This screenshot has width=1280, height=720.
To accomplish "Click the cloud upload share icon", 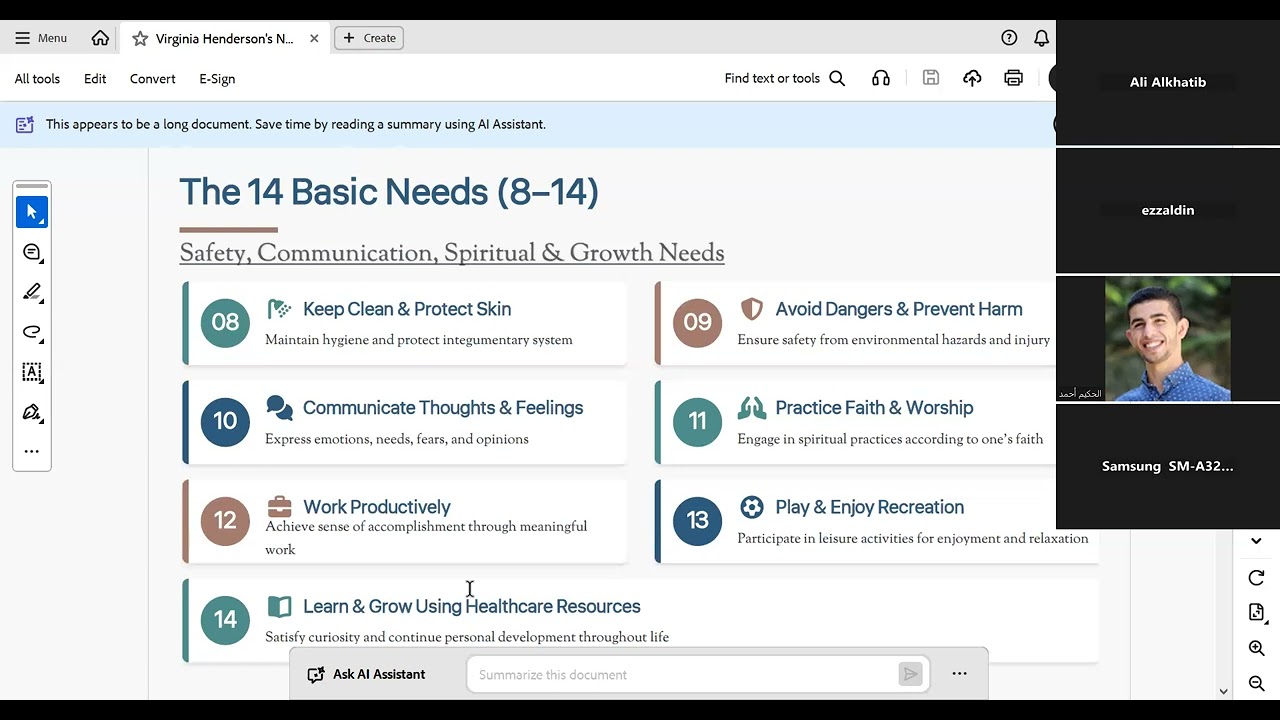I will coord(972,78).
